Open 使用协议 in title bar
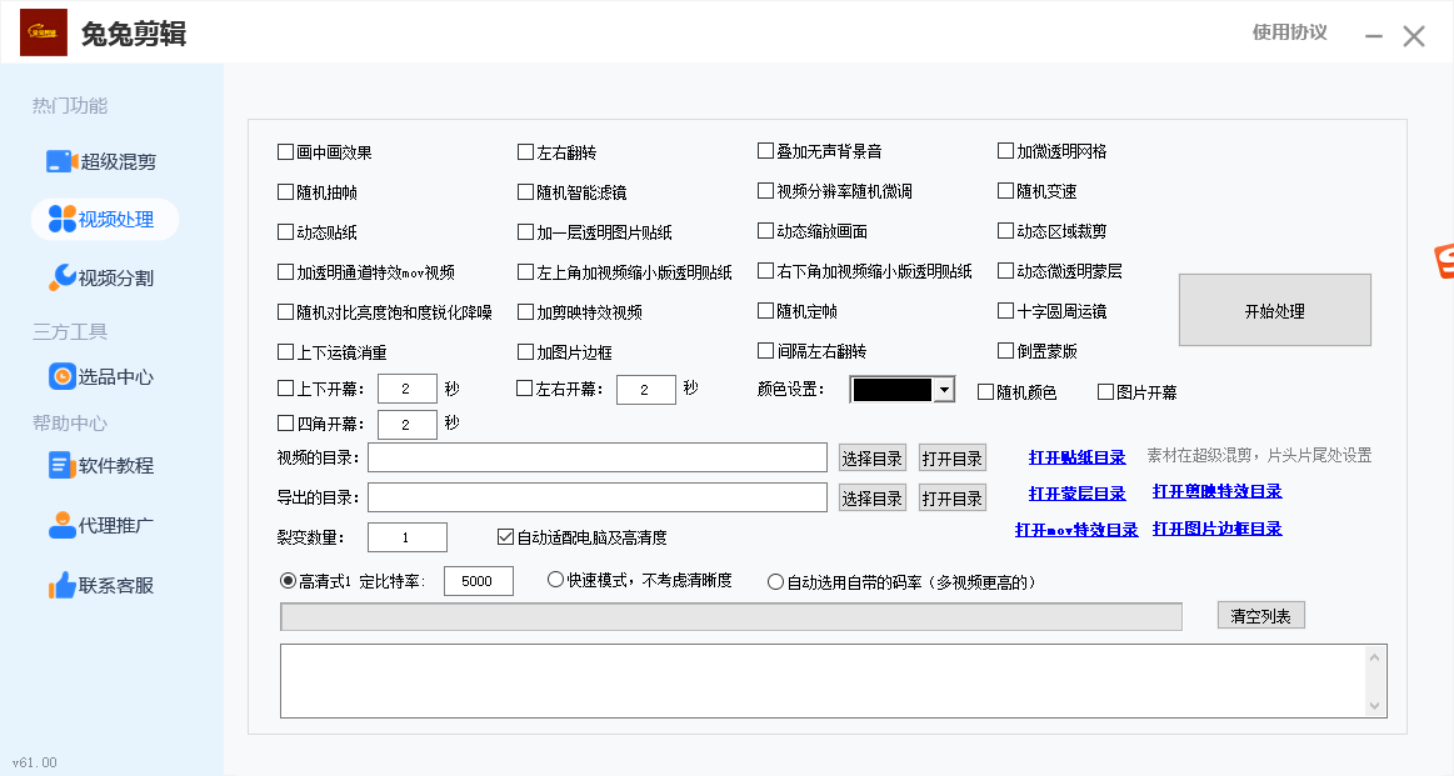The image size is (1454, 776). tap(1289, 32)
